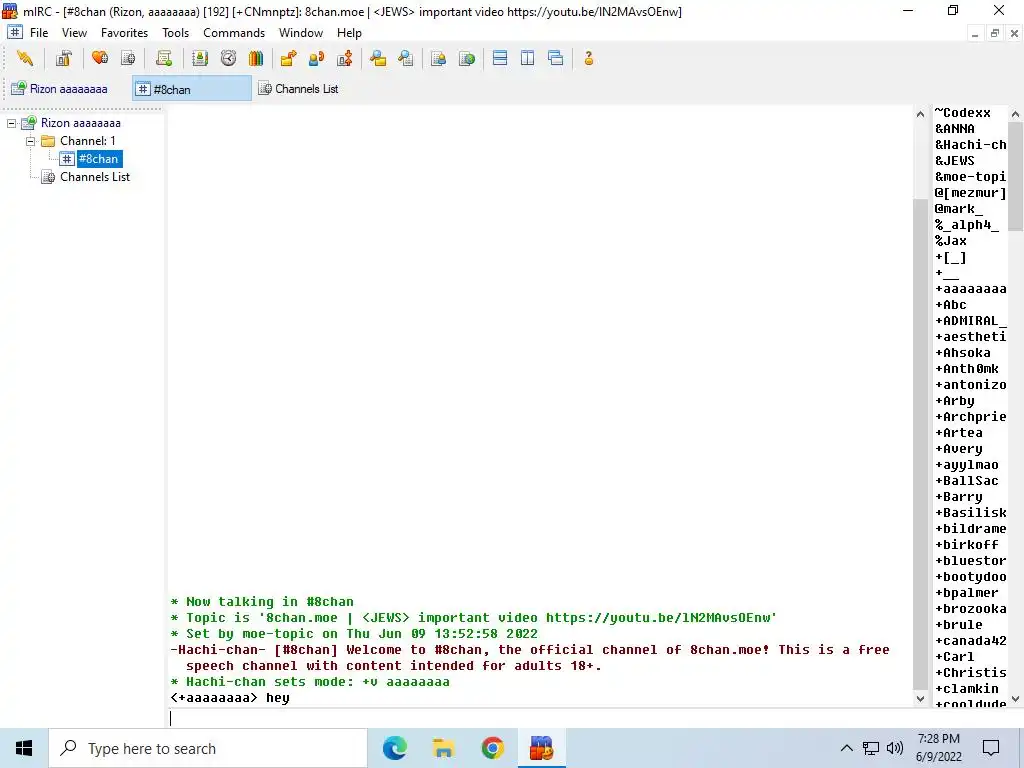The image size is (1024, 768).
Task: Open File Explorer from the taskbar
Action: [x=443, y=748]
